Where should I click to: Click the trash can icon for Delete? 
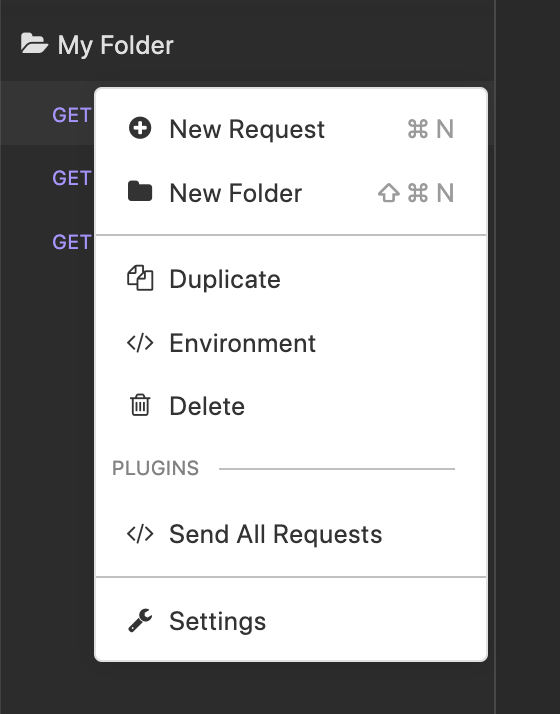(140, 405)
